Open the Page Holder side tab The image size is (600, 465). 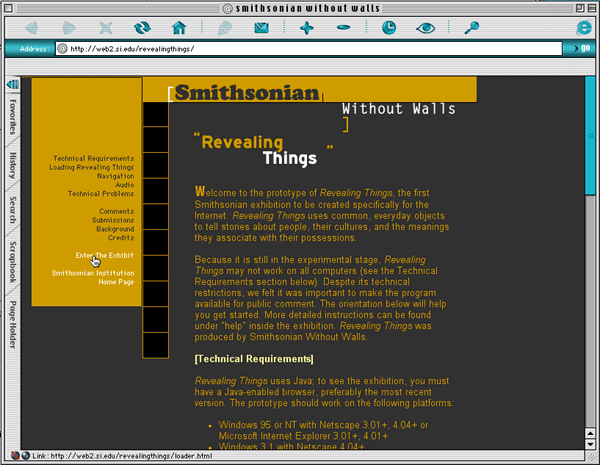point(13,325)
